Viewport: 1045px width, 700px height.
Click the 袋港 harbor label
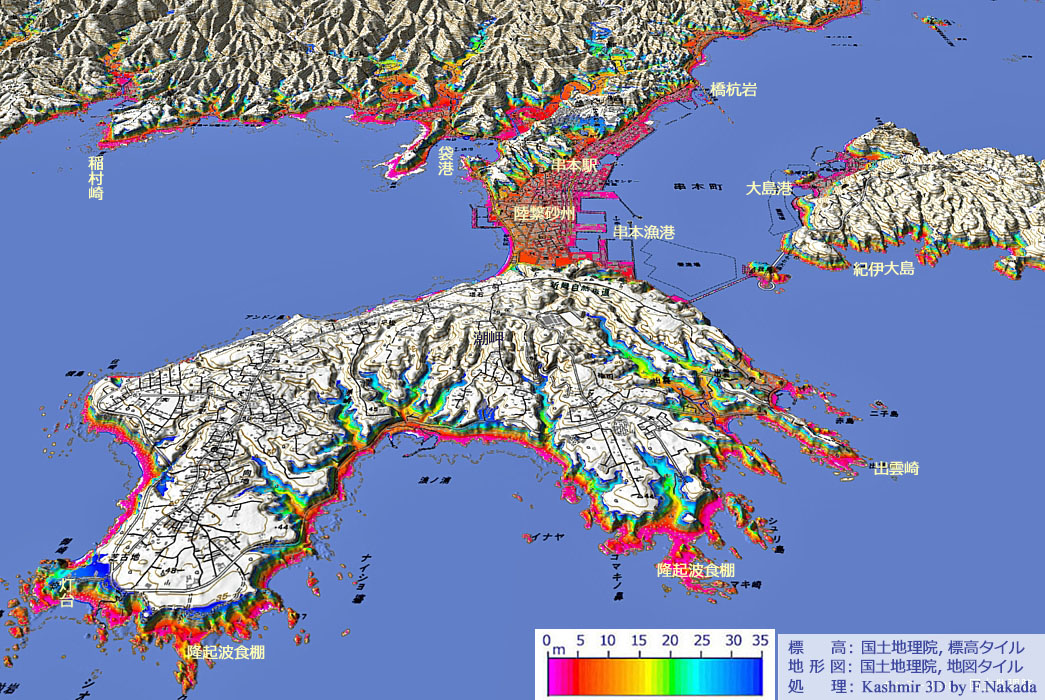point(446,161)
